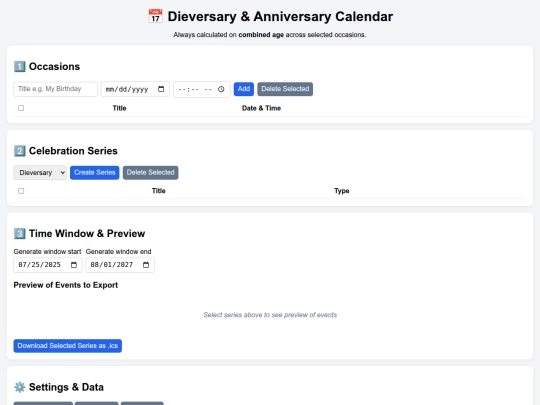Click the occasion time input field
The width and height of the screenshot is (540, 405).
point(202,89)
